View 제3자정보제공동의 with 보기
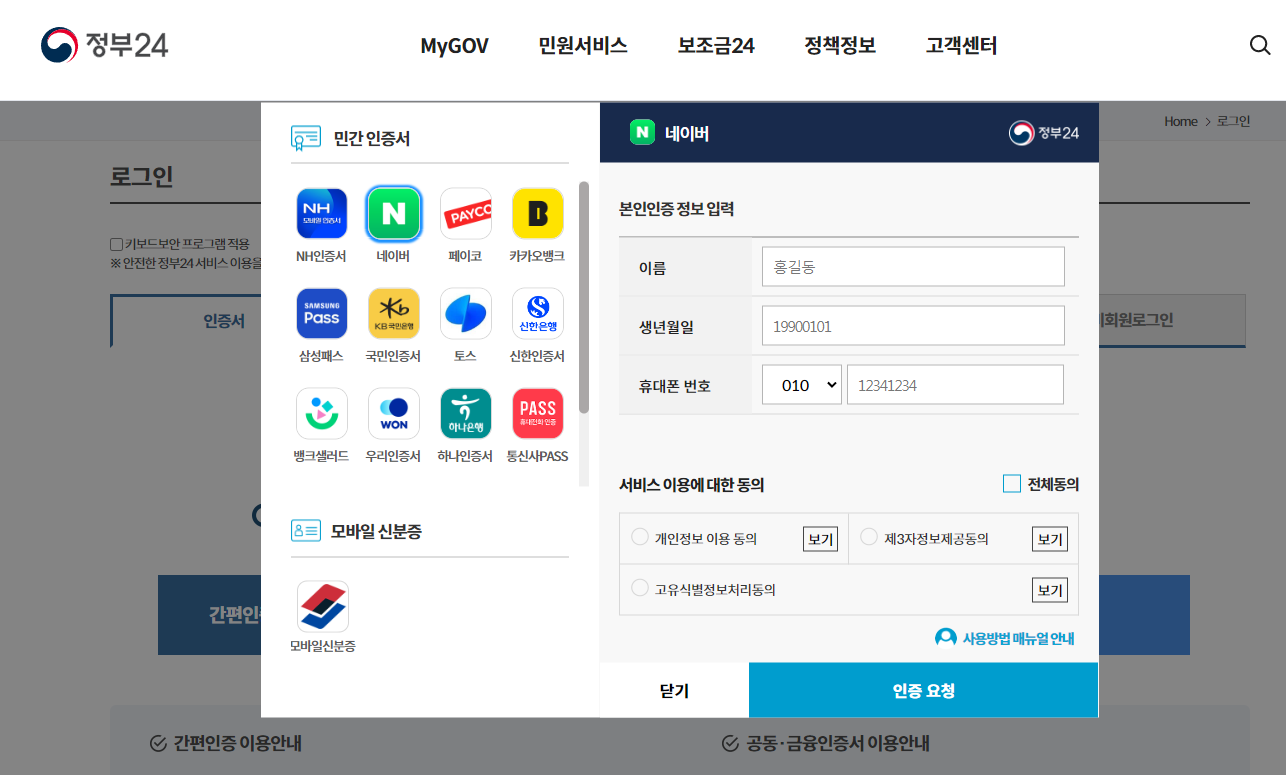Screen dimensions: 1286x775 1050,539
